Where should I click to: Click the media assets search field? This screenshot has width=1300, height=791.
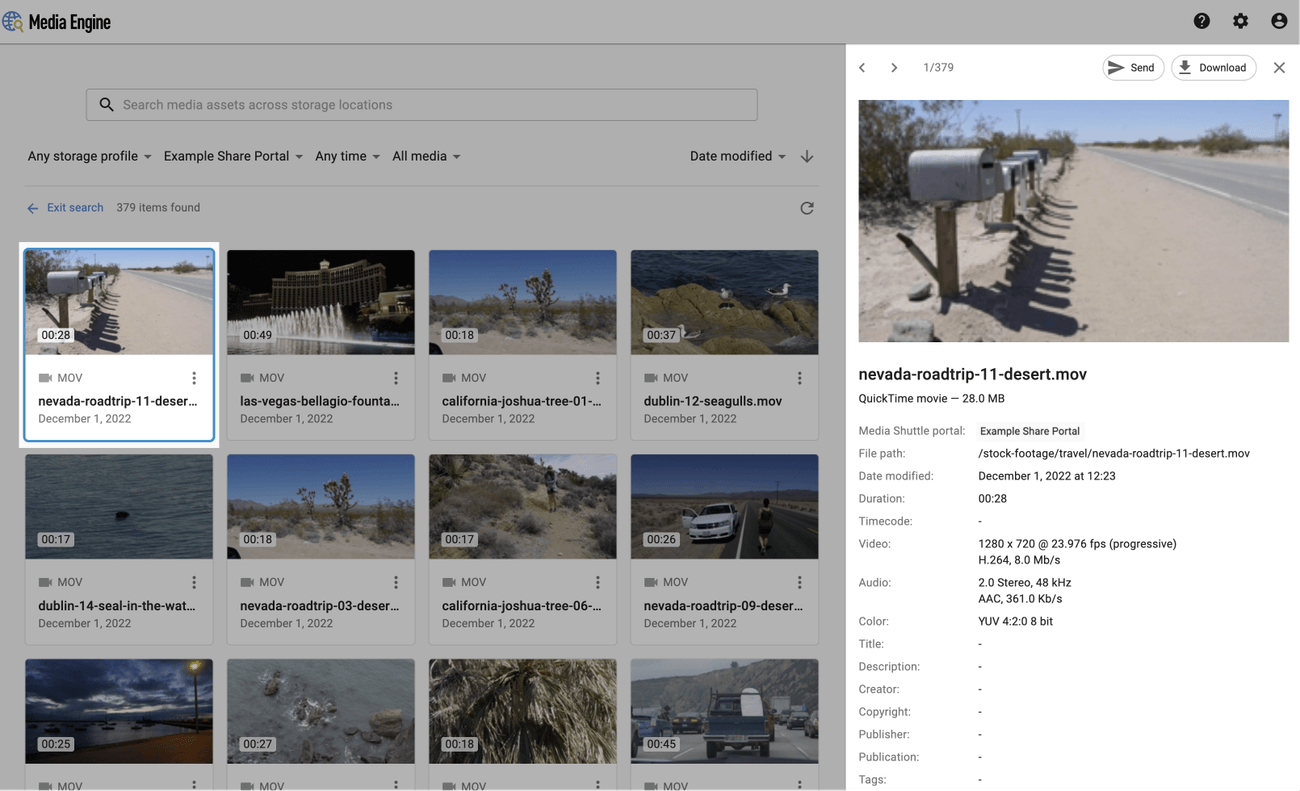click(x=420, y=104)
